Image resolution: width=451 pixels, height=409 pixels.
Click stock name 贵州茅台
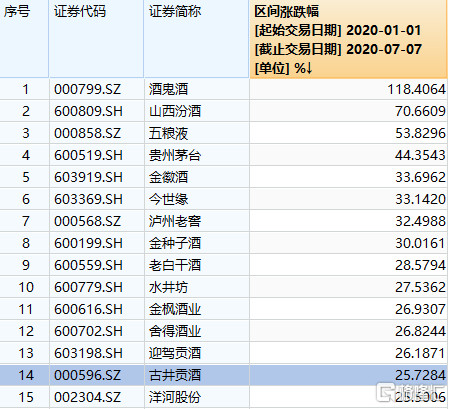tap(175, 155)
